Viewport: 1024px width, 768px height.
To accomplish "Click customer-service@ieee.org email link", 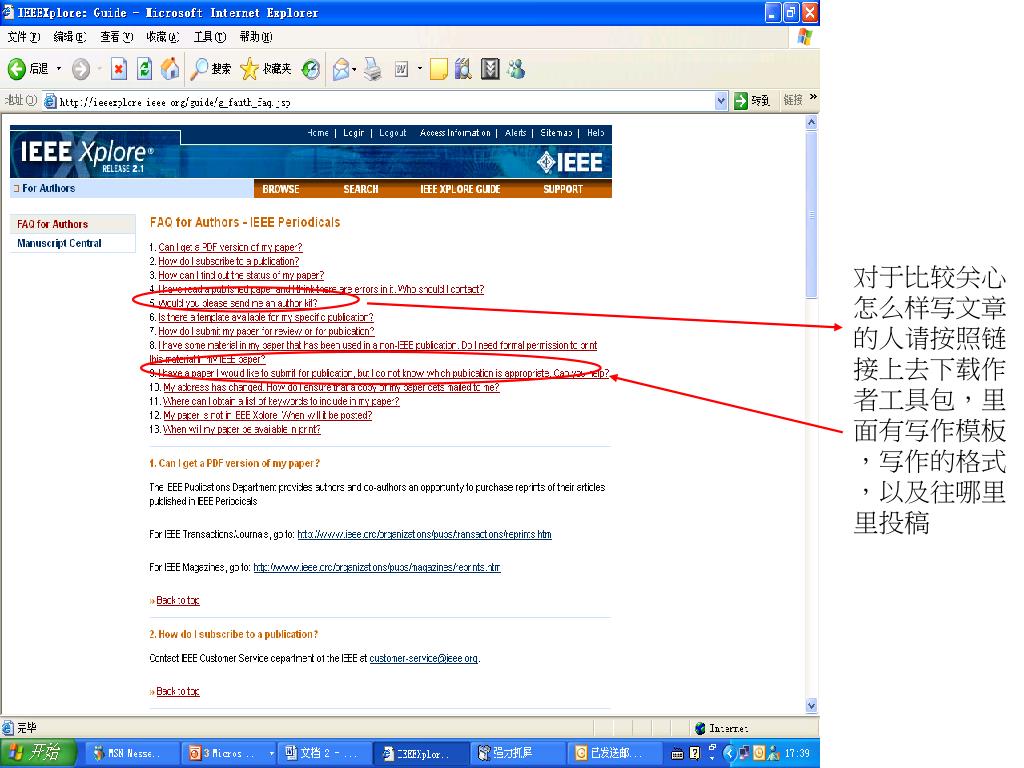I will pyautogui.click(x=423, y=658).
